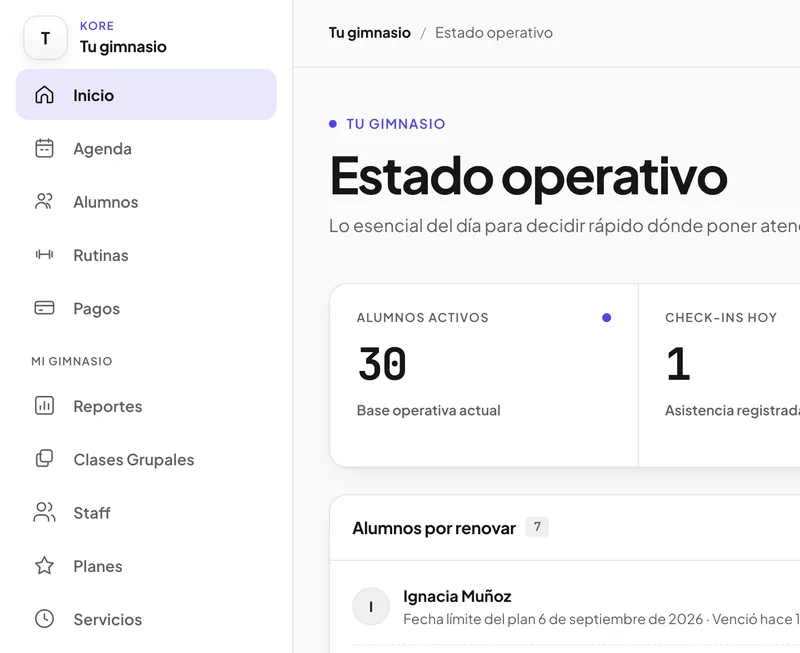Screen dimensions: 800x653
Task: Click the Base operativa actual text
Action: [429, 410]
